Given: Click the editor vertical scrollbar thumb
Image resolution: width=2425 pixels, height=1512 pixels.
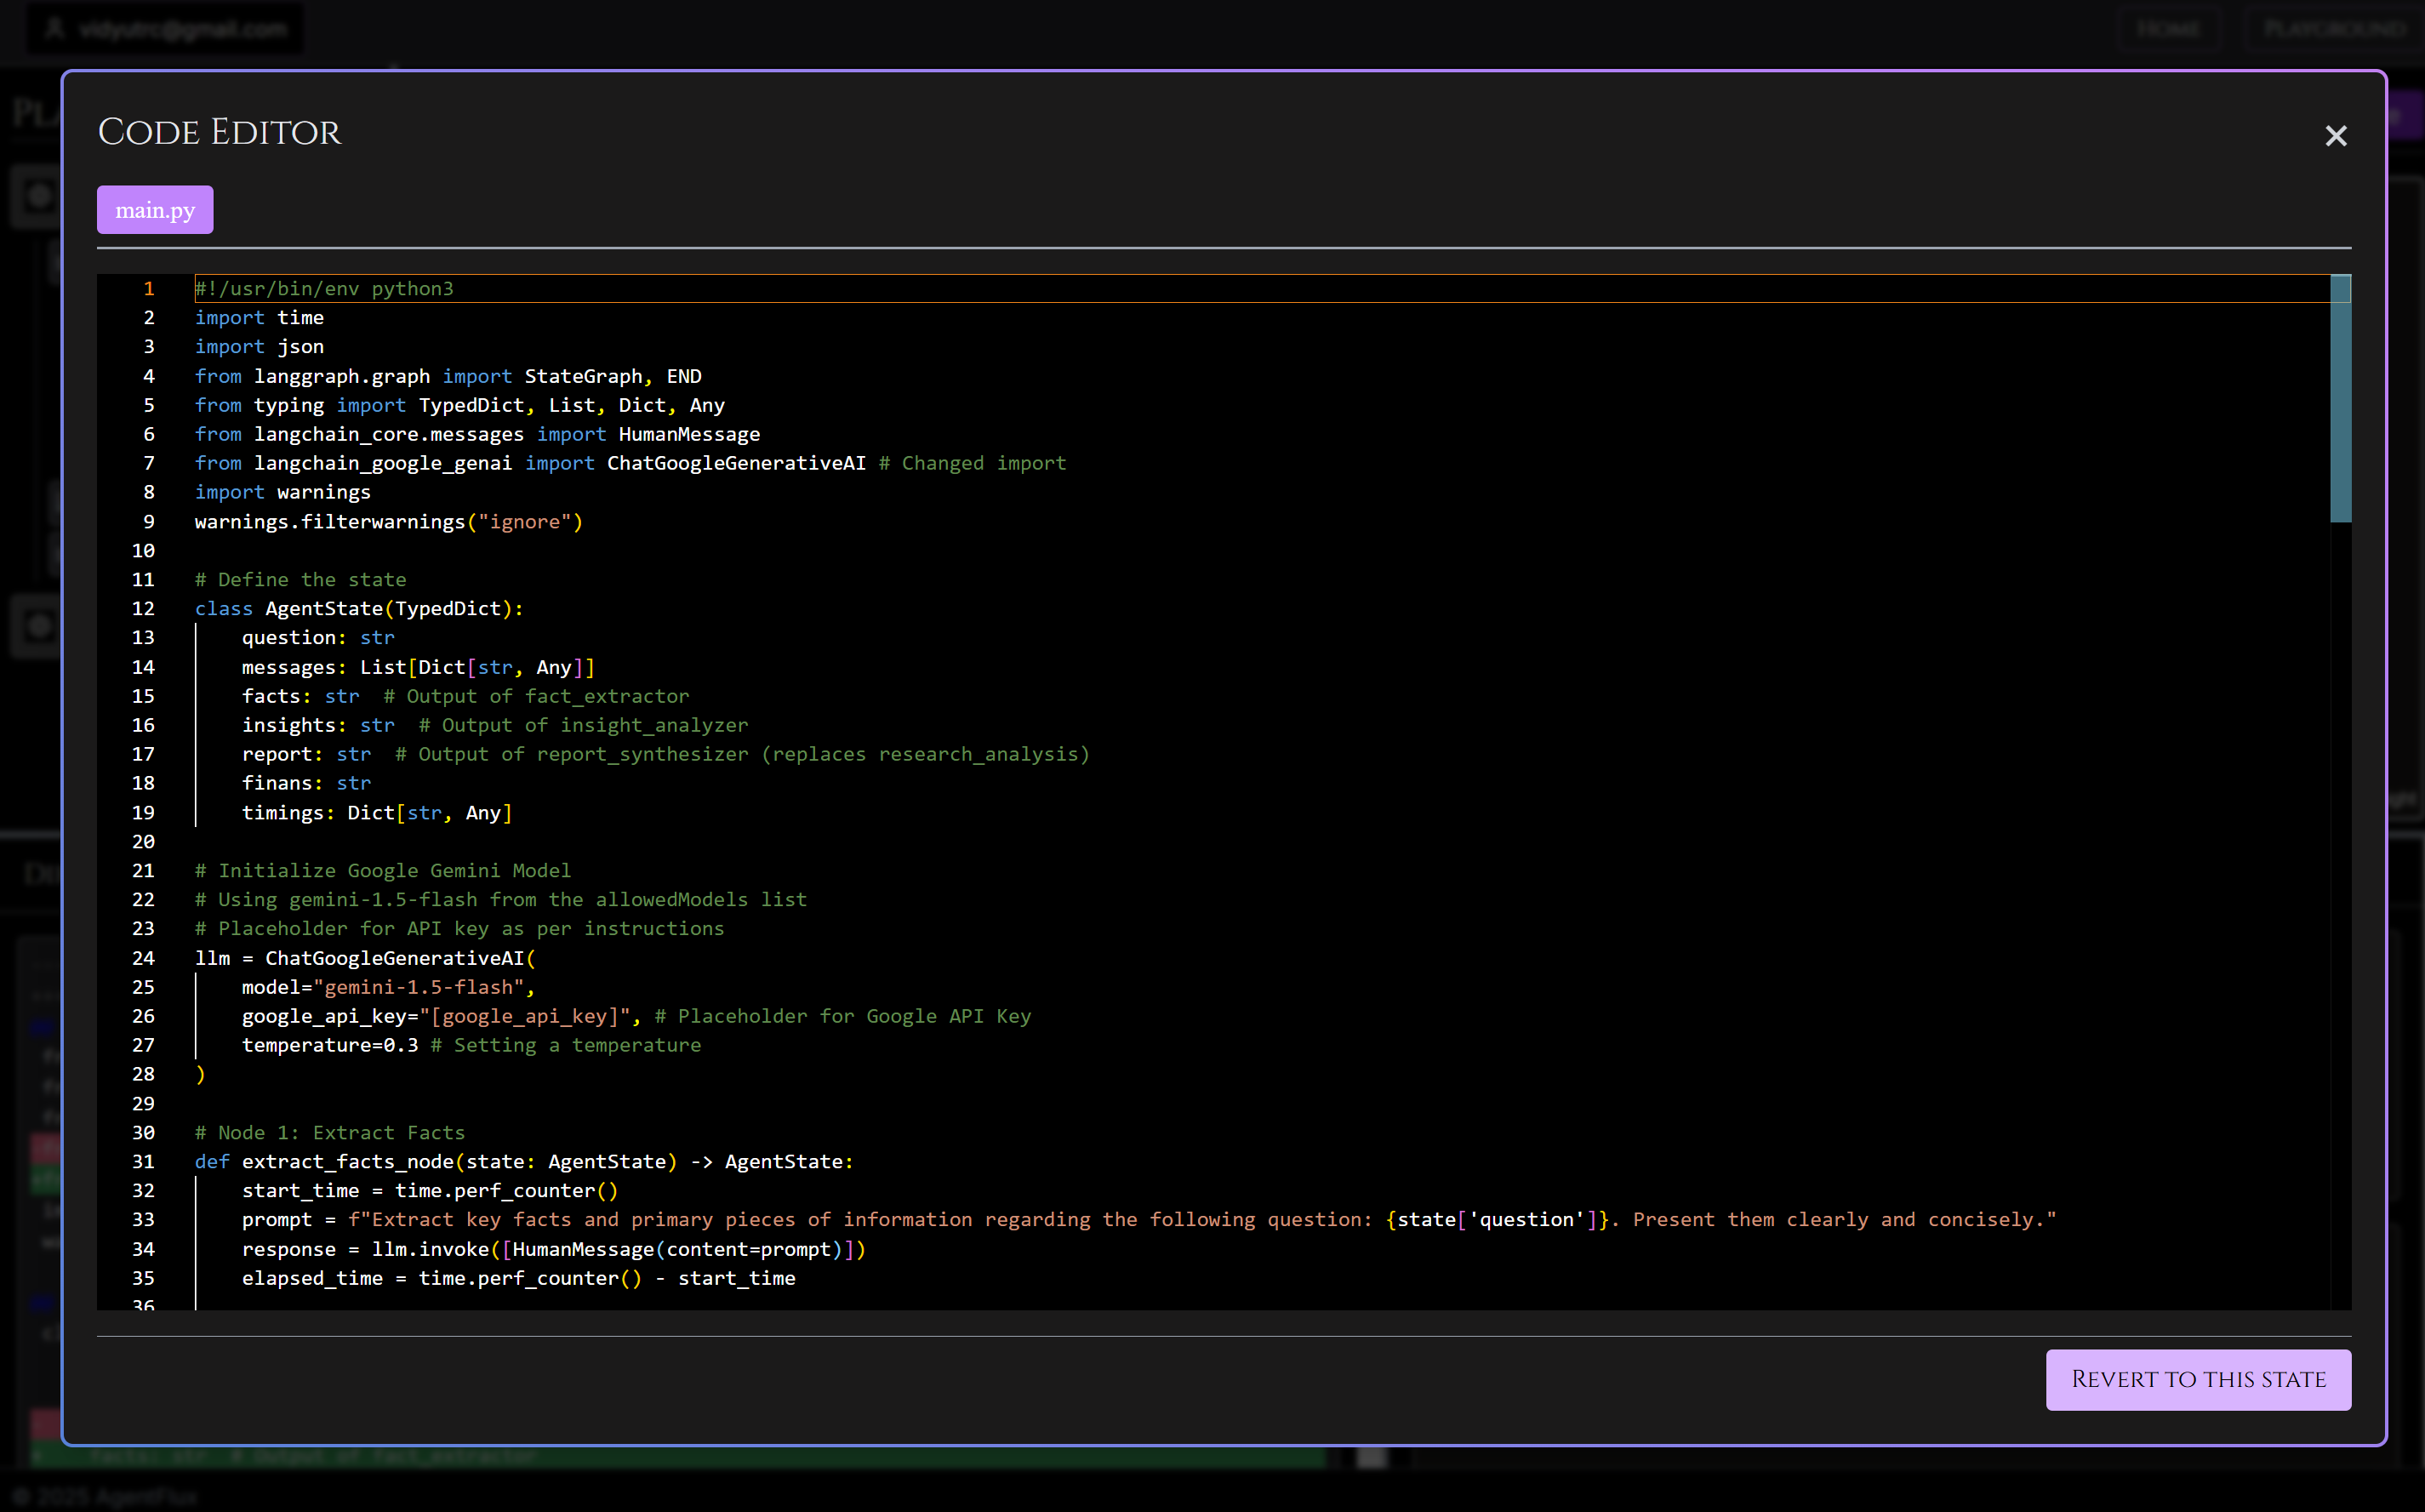Looking at the screenshot, I should click(2339, 400).
